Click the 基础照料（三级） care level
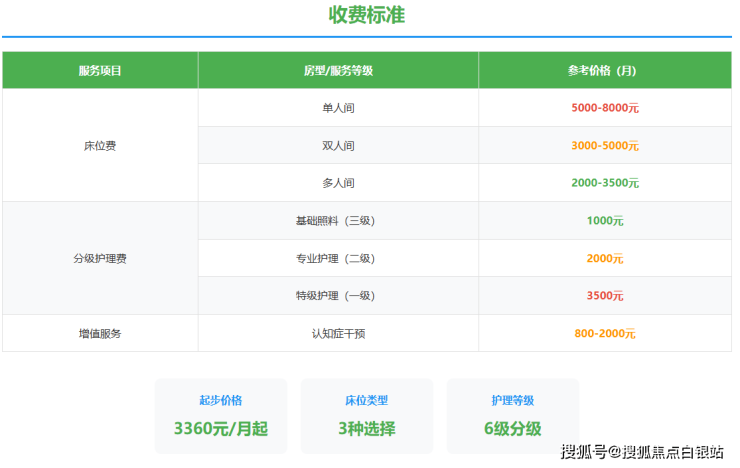Image resolution: width=740 pixels, height=468 pixels. point(338,221)
